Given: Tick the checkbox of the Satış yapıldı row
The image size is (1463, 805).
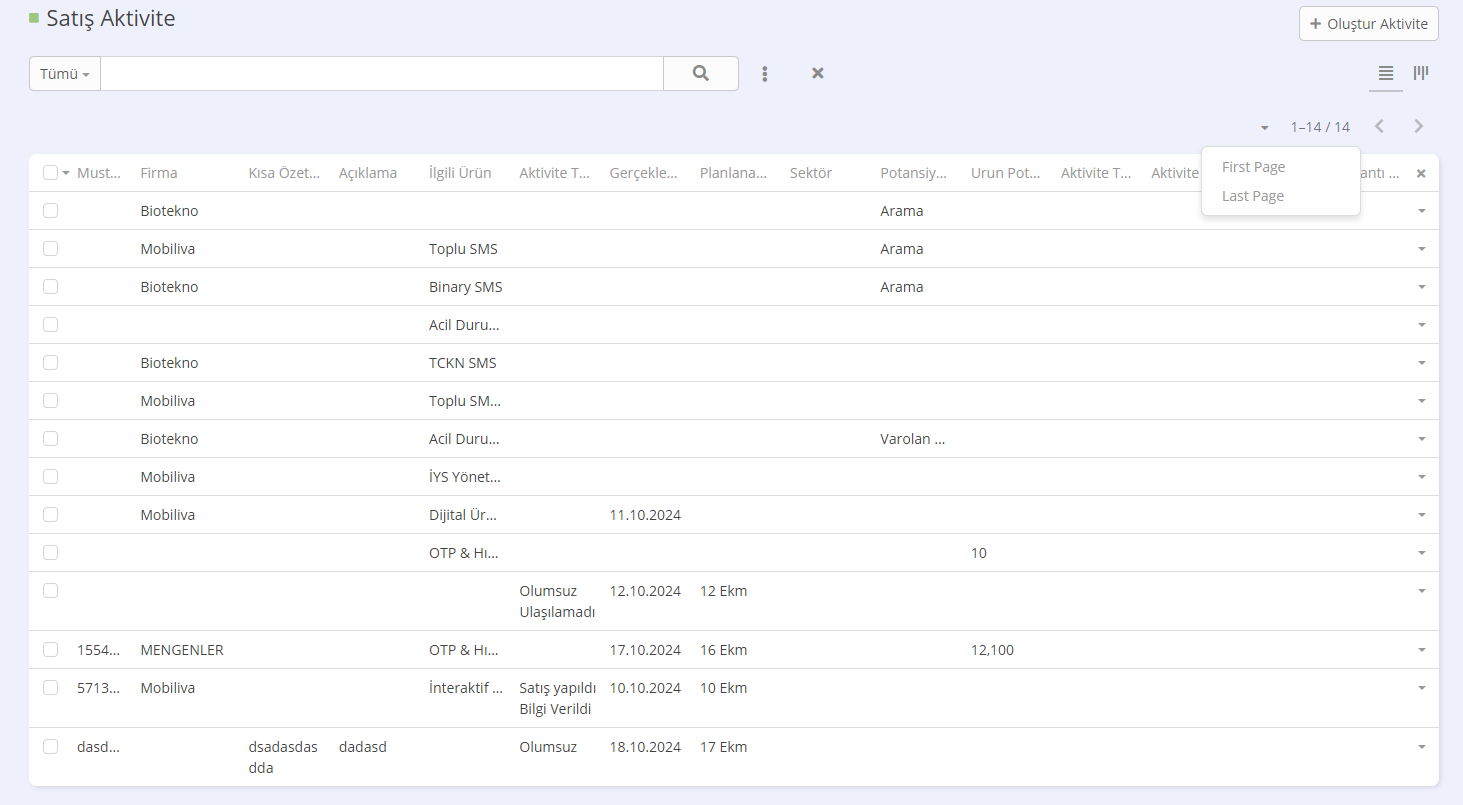Looking at the screenshot, I should 51,687.
